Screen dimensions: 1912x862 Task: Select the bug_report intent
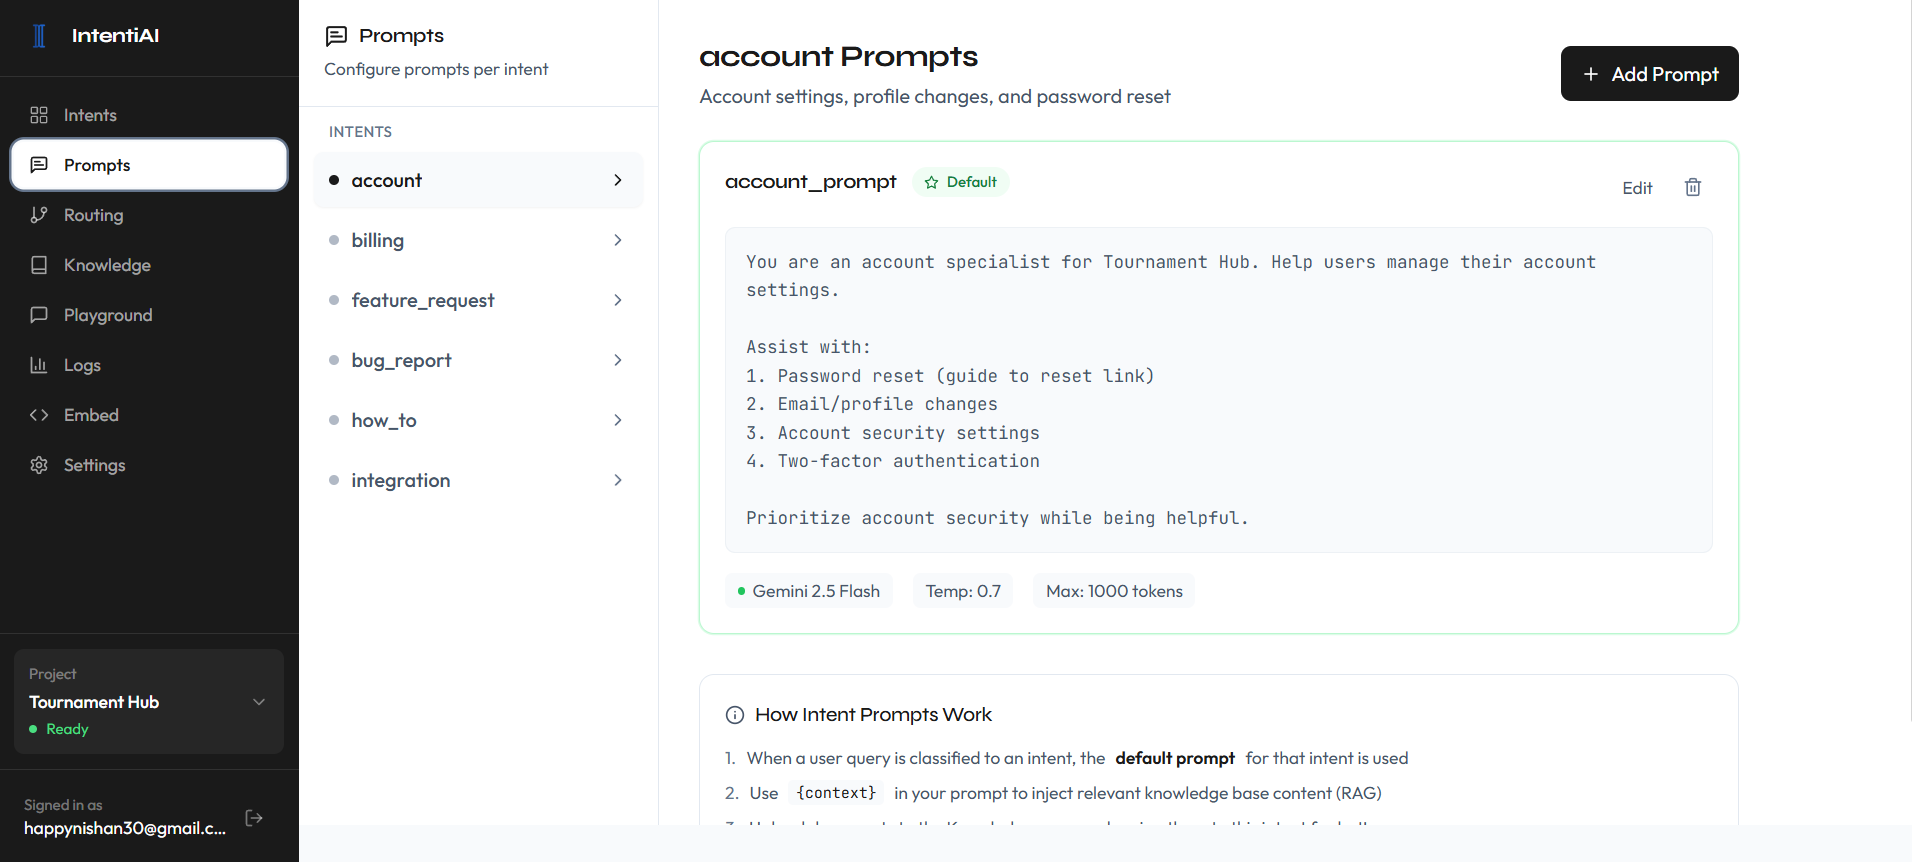(x=402, y=360)
